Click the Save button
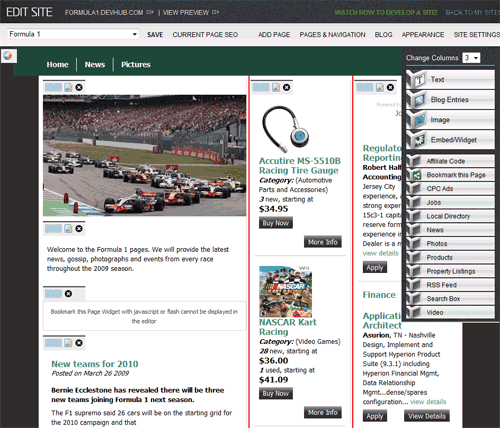The width and height of the screenshot is (500, 428). coord(155,35)
